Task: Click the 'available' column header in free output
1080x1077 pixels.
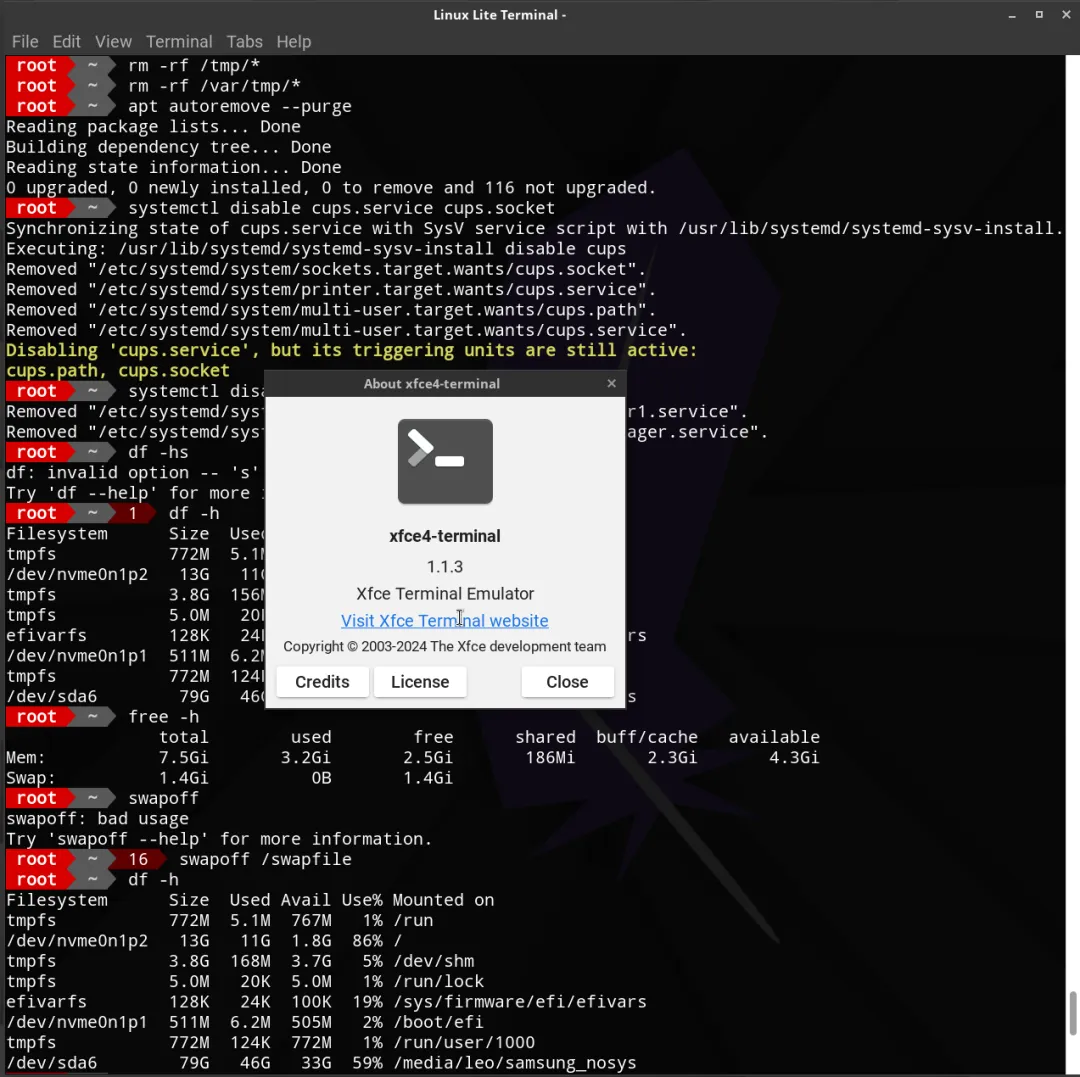Action: [x=774, y=738]
